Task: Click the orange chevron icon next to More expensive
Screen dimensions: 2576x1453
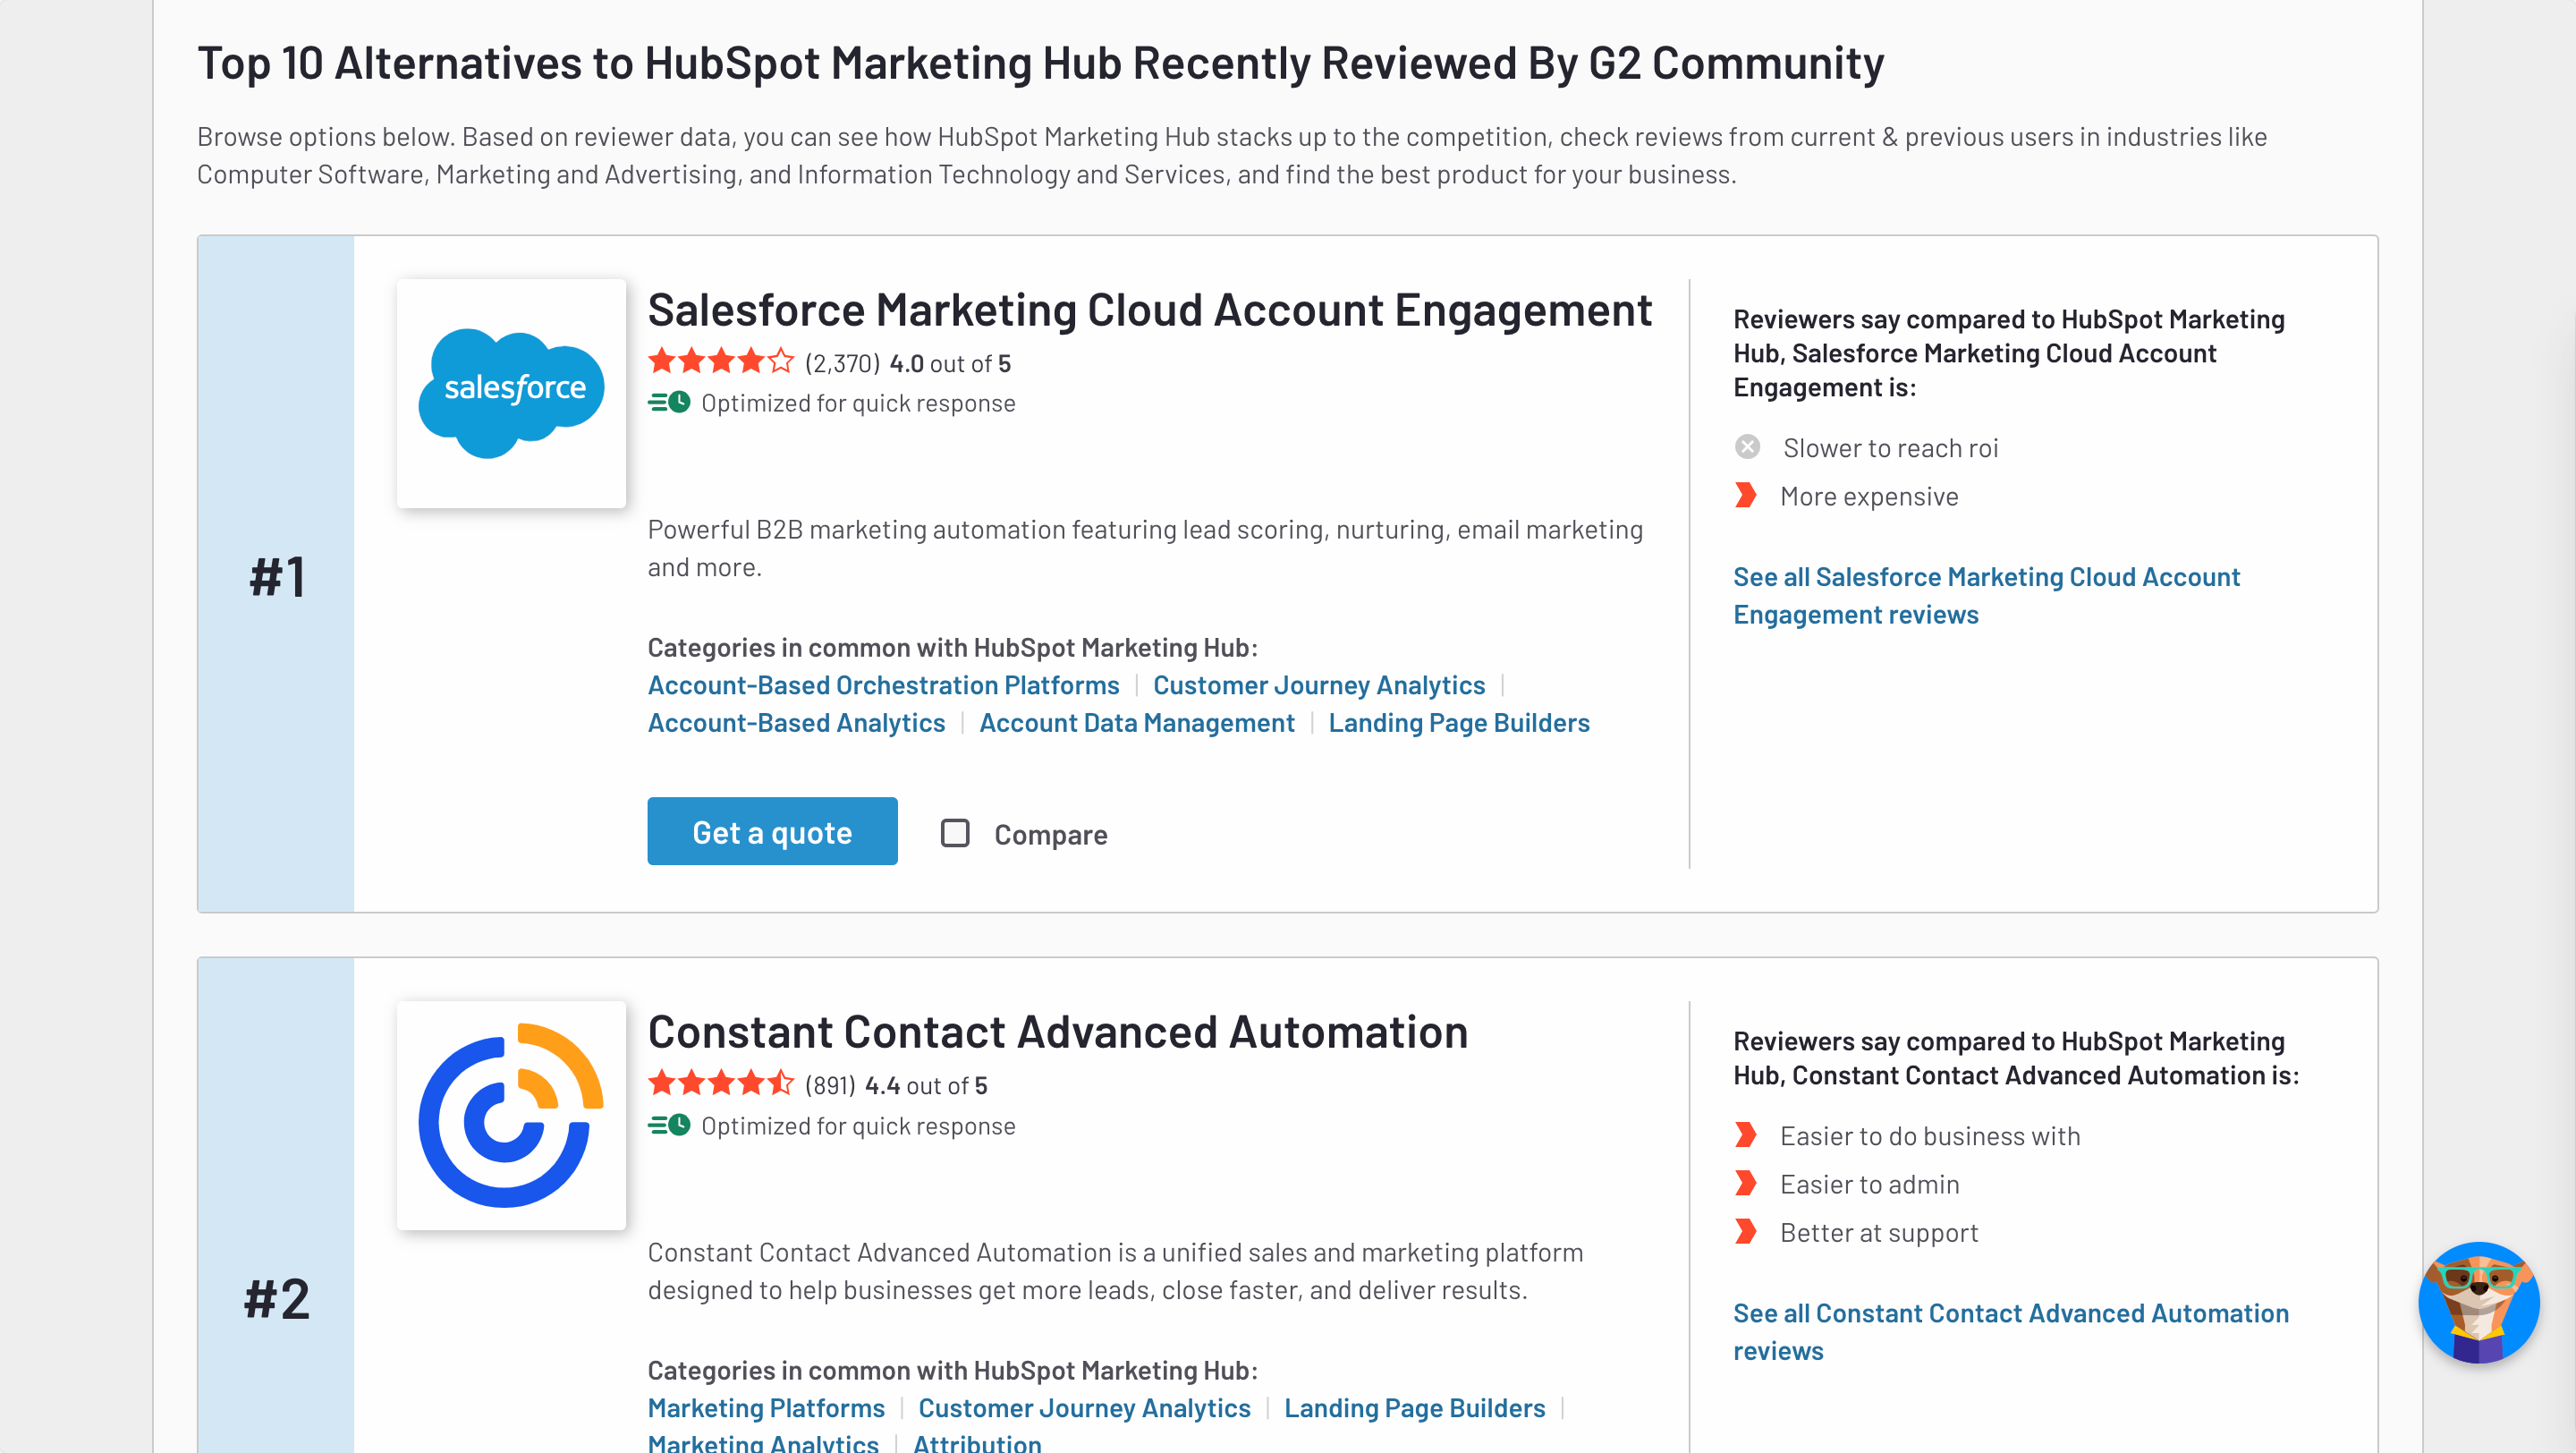Action: coord(1746,496)
